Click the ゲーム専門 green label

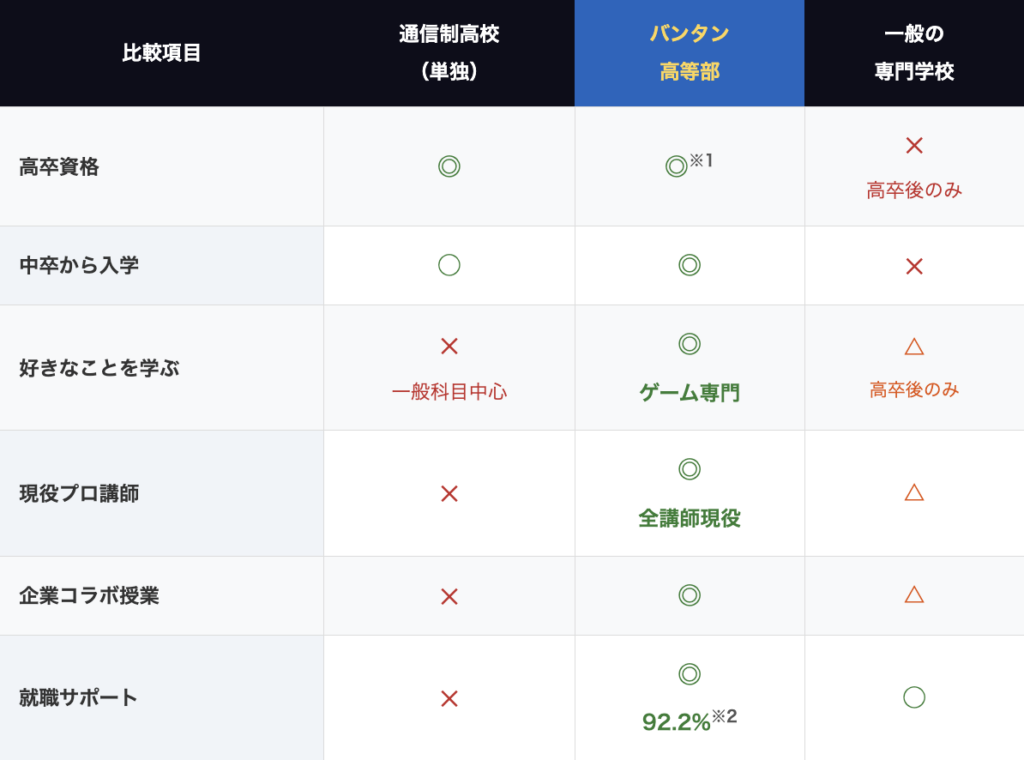pyautogui.click(x=689, y=393)
